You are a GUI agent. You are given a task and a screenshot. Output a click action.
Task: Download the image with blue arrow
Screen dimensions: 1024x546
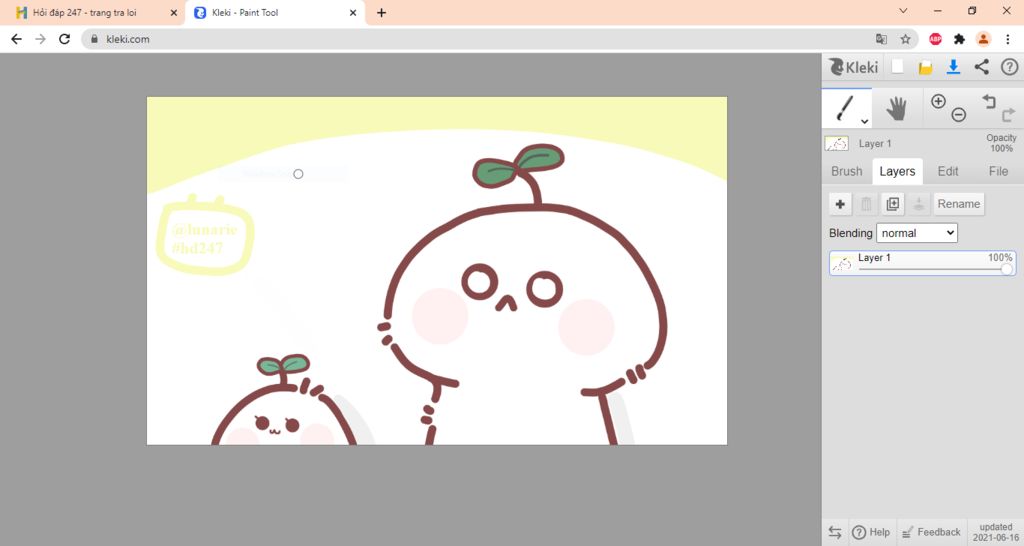pos(953,67)
